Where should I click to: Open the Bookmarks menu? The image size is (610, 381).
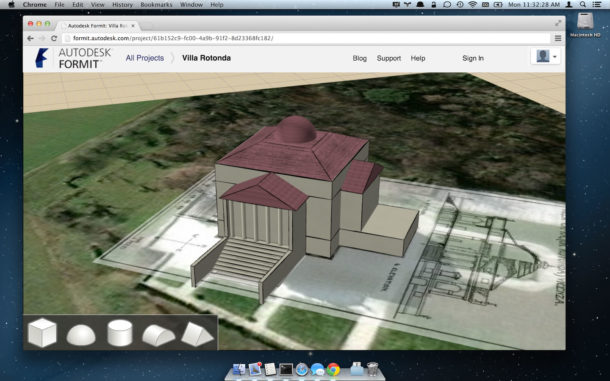point(156,5)
